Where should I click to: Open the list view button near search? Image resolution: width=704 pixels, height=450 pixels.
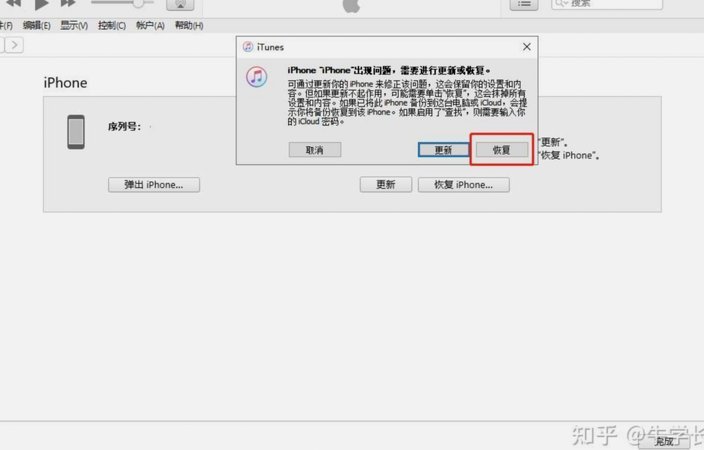[x=524, y=4]
